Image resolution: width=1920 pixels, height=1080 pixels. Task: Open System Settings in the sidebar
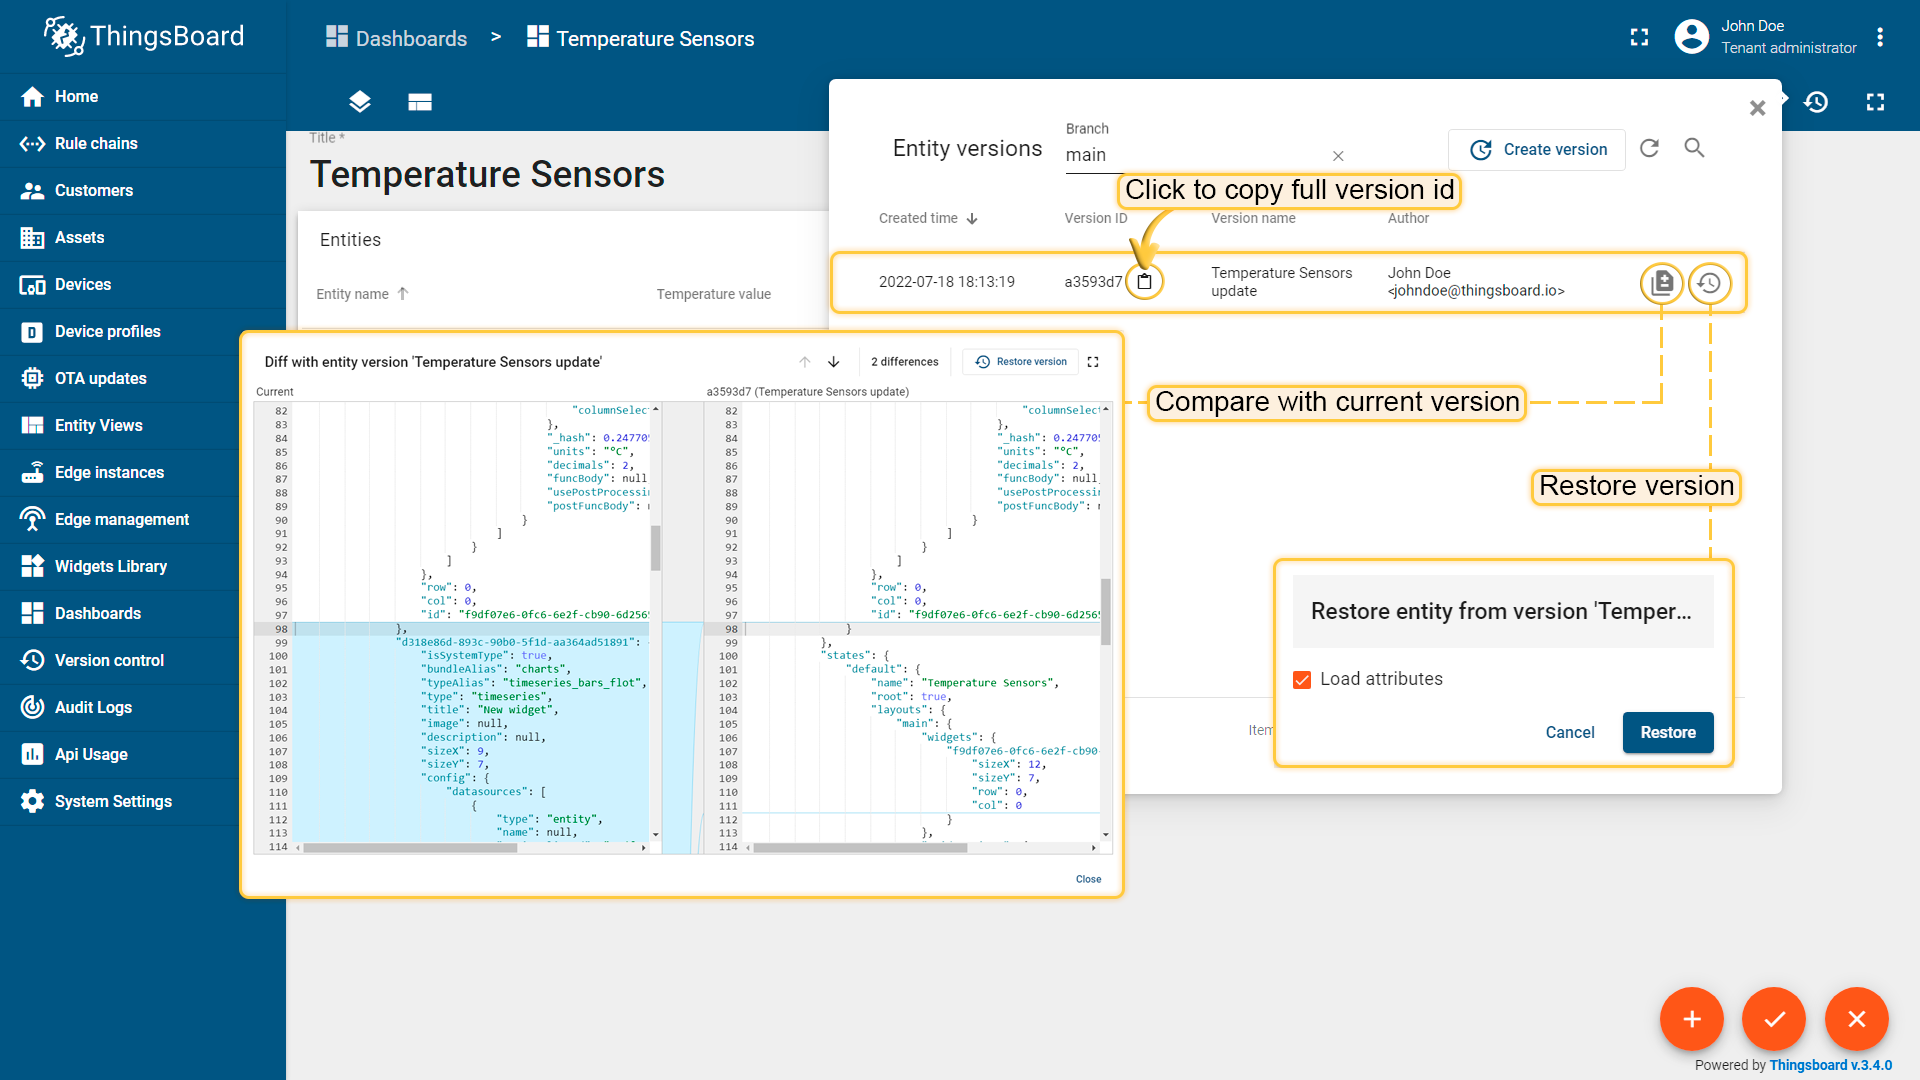(x=143, y=802)
